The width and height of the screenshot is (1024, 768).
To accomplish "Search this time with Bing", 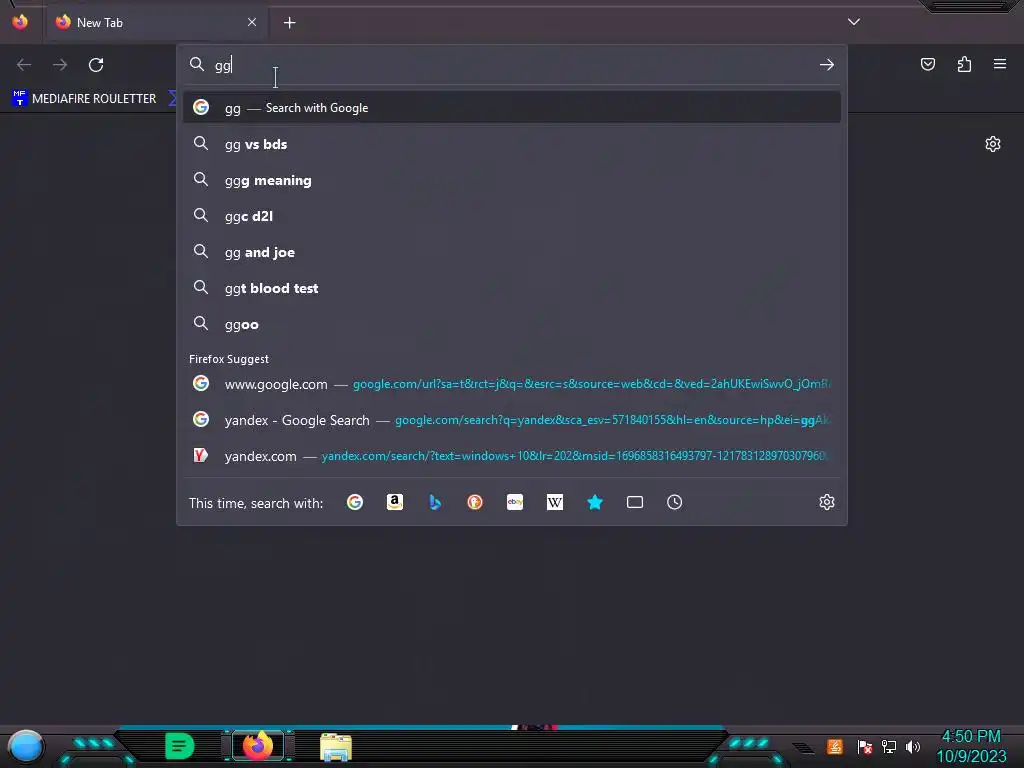I will 435,502.
